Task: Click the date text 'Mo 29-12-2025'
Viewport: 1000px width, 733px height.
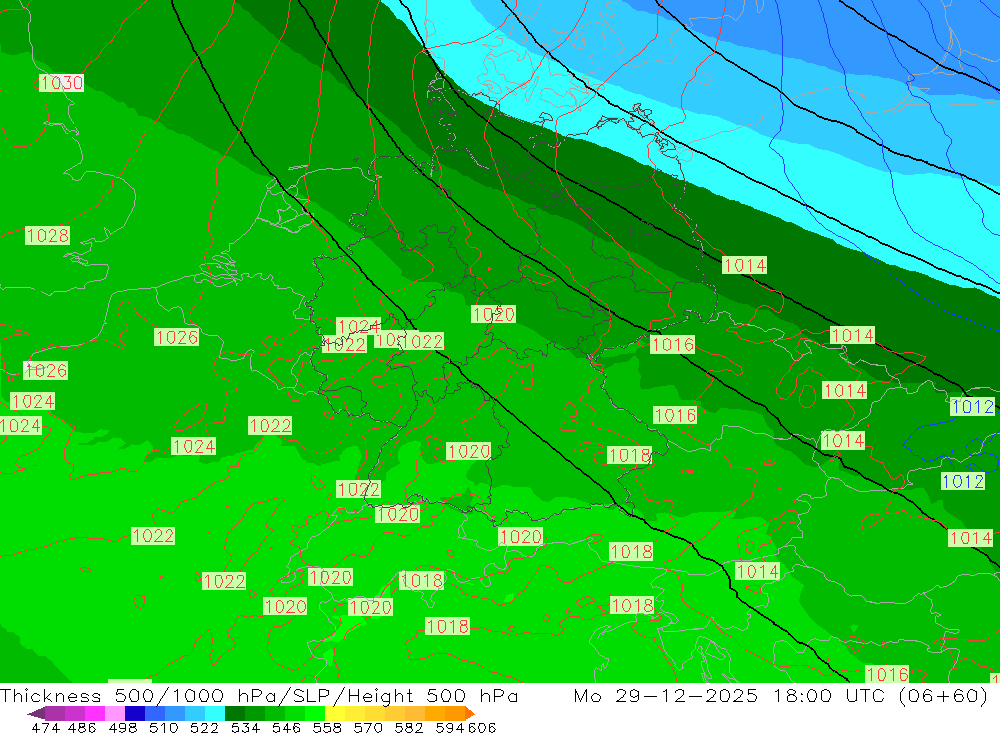Action: click(x=666, y=695)
